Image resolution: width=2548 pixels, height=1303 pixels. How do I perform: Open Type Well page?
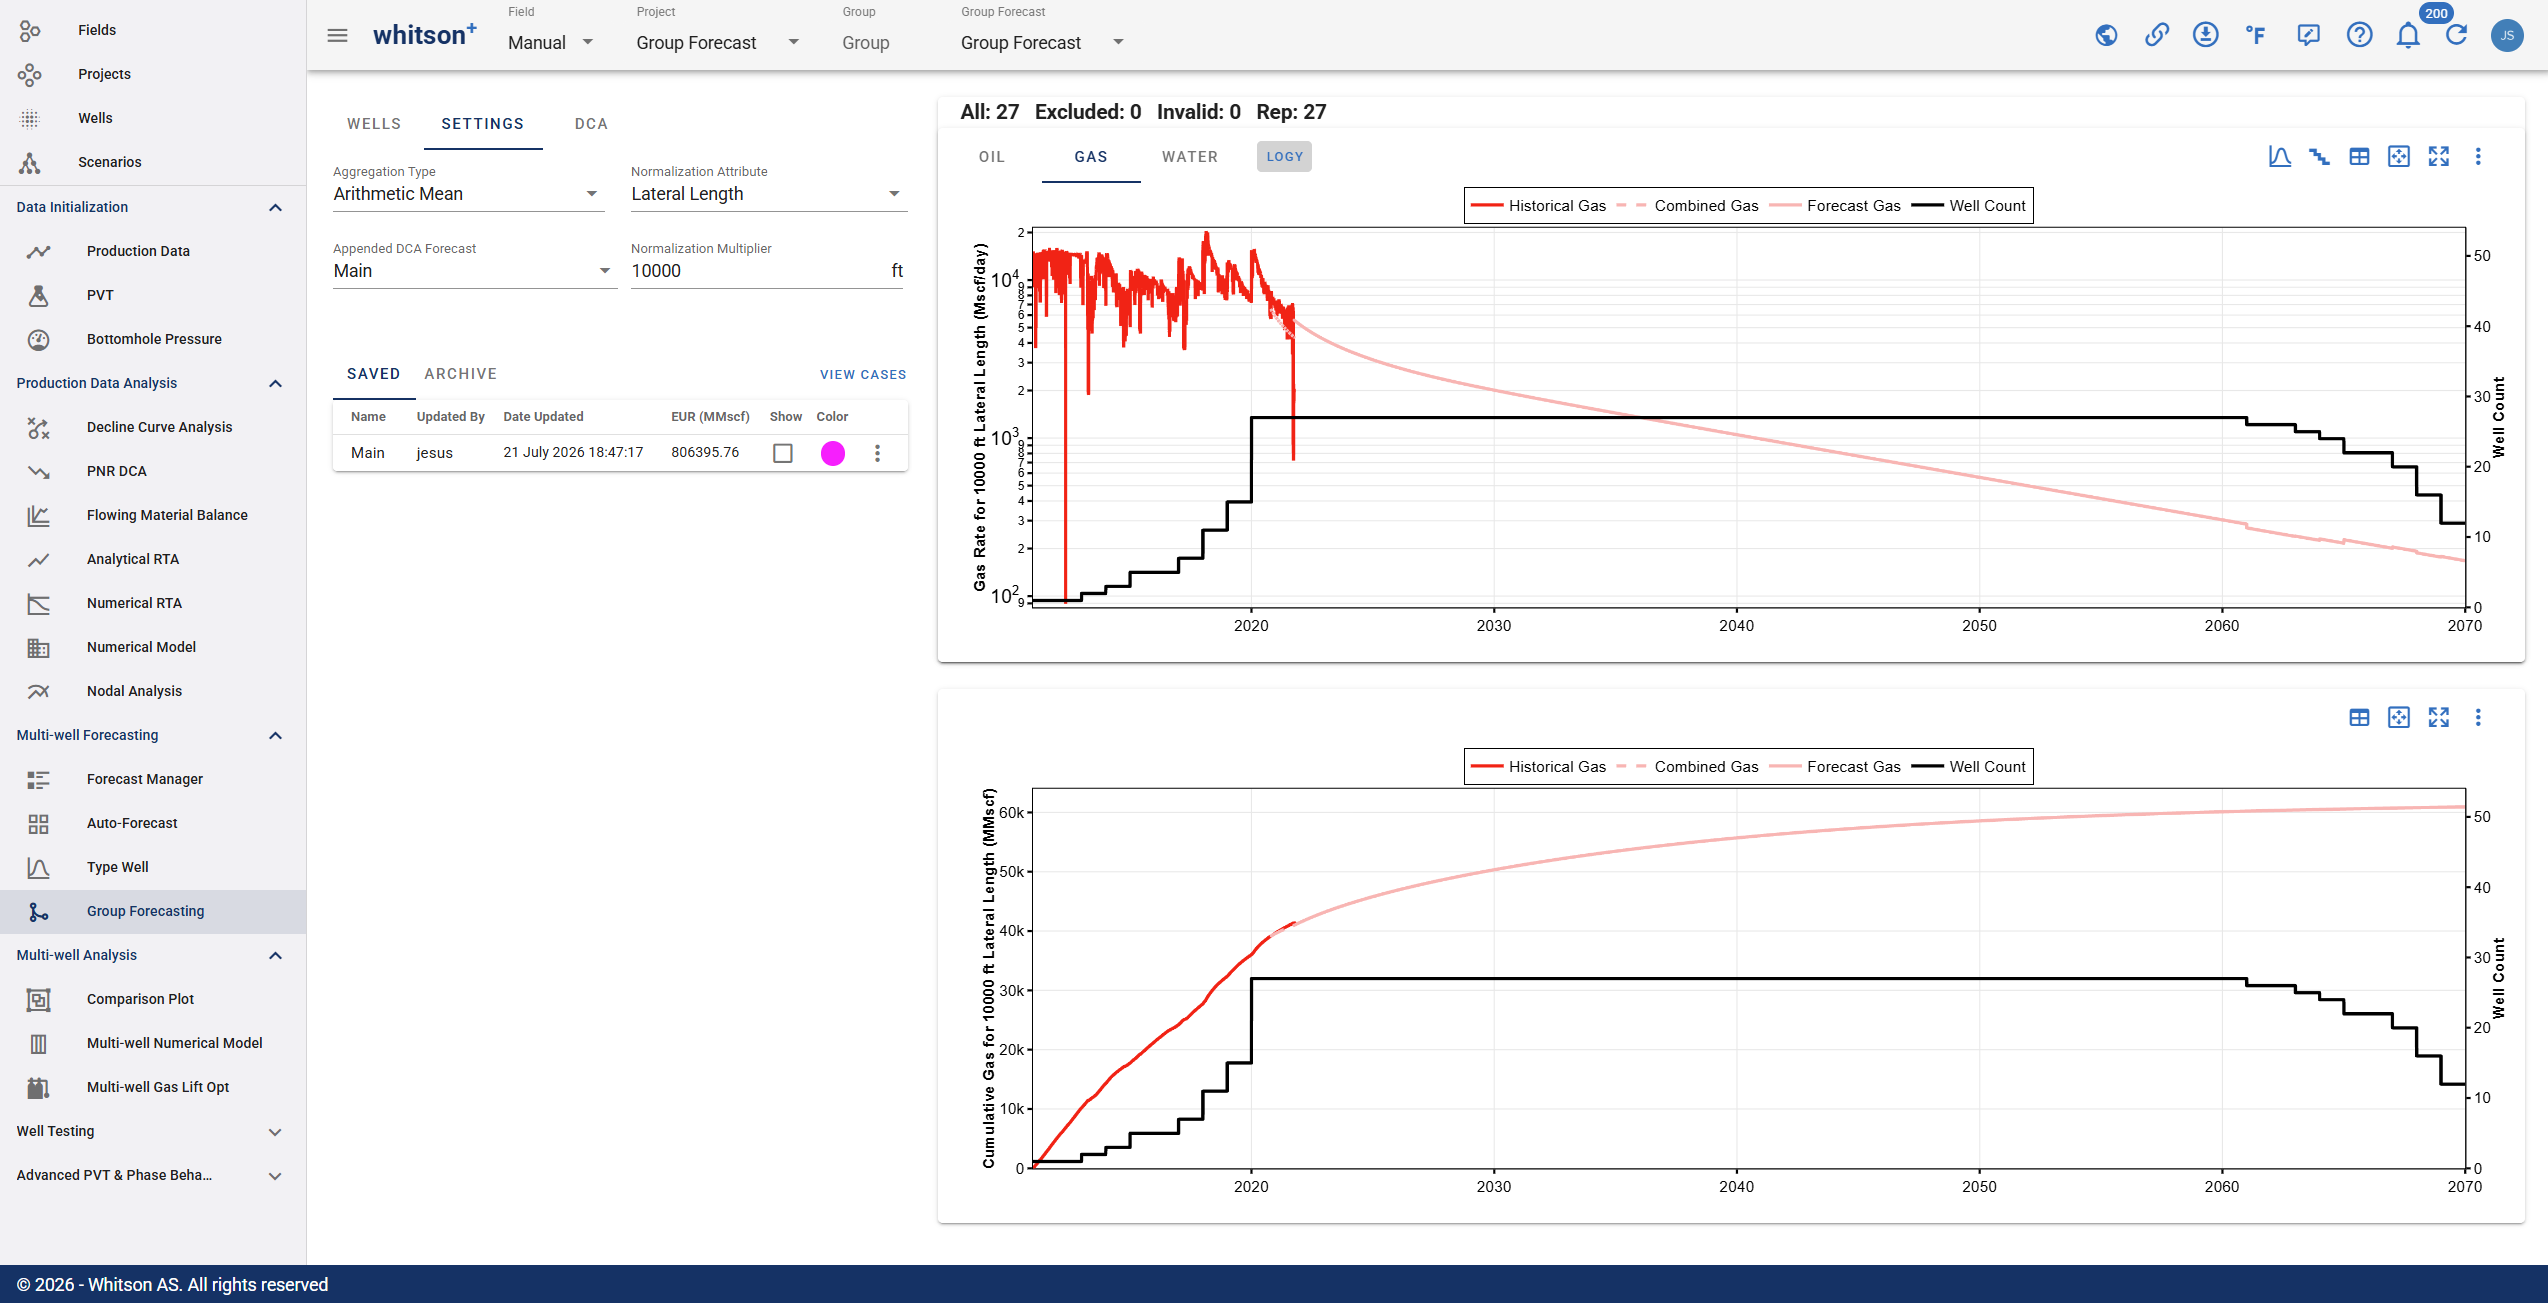click(117, 867)
